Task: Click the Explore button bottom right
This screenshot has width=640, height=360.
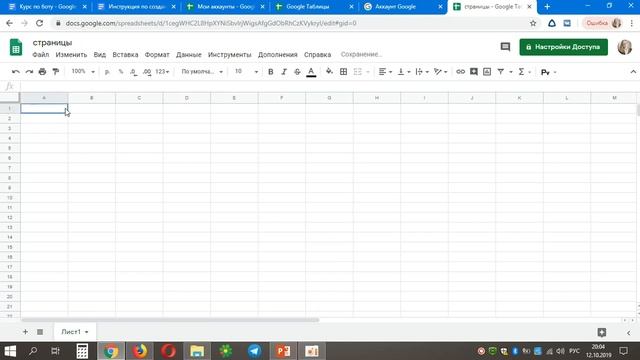Action: point(602,332)
